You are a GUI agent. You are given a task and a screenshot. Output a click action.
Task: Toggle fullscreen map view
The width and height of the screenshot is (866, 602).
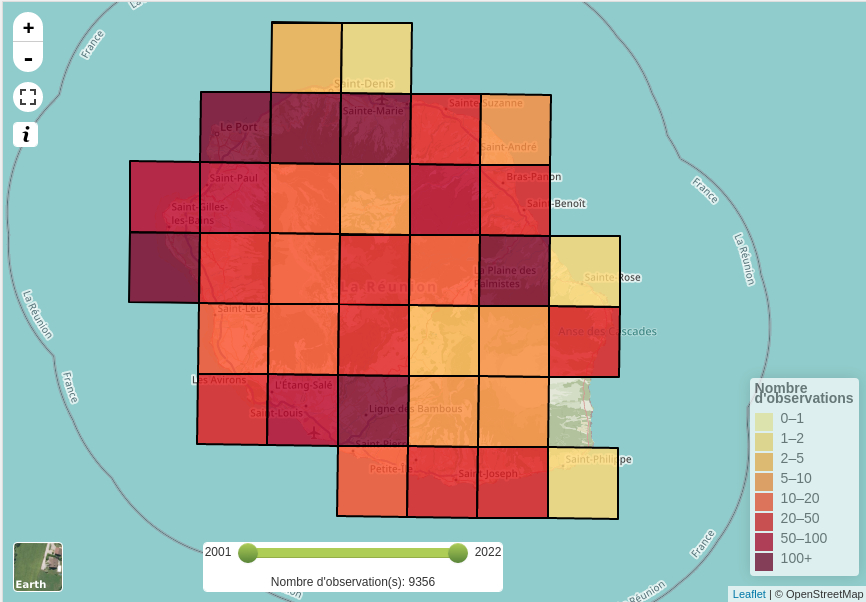pos(28,97)
